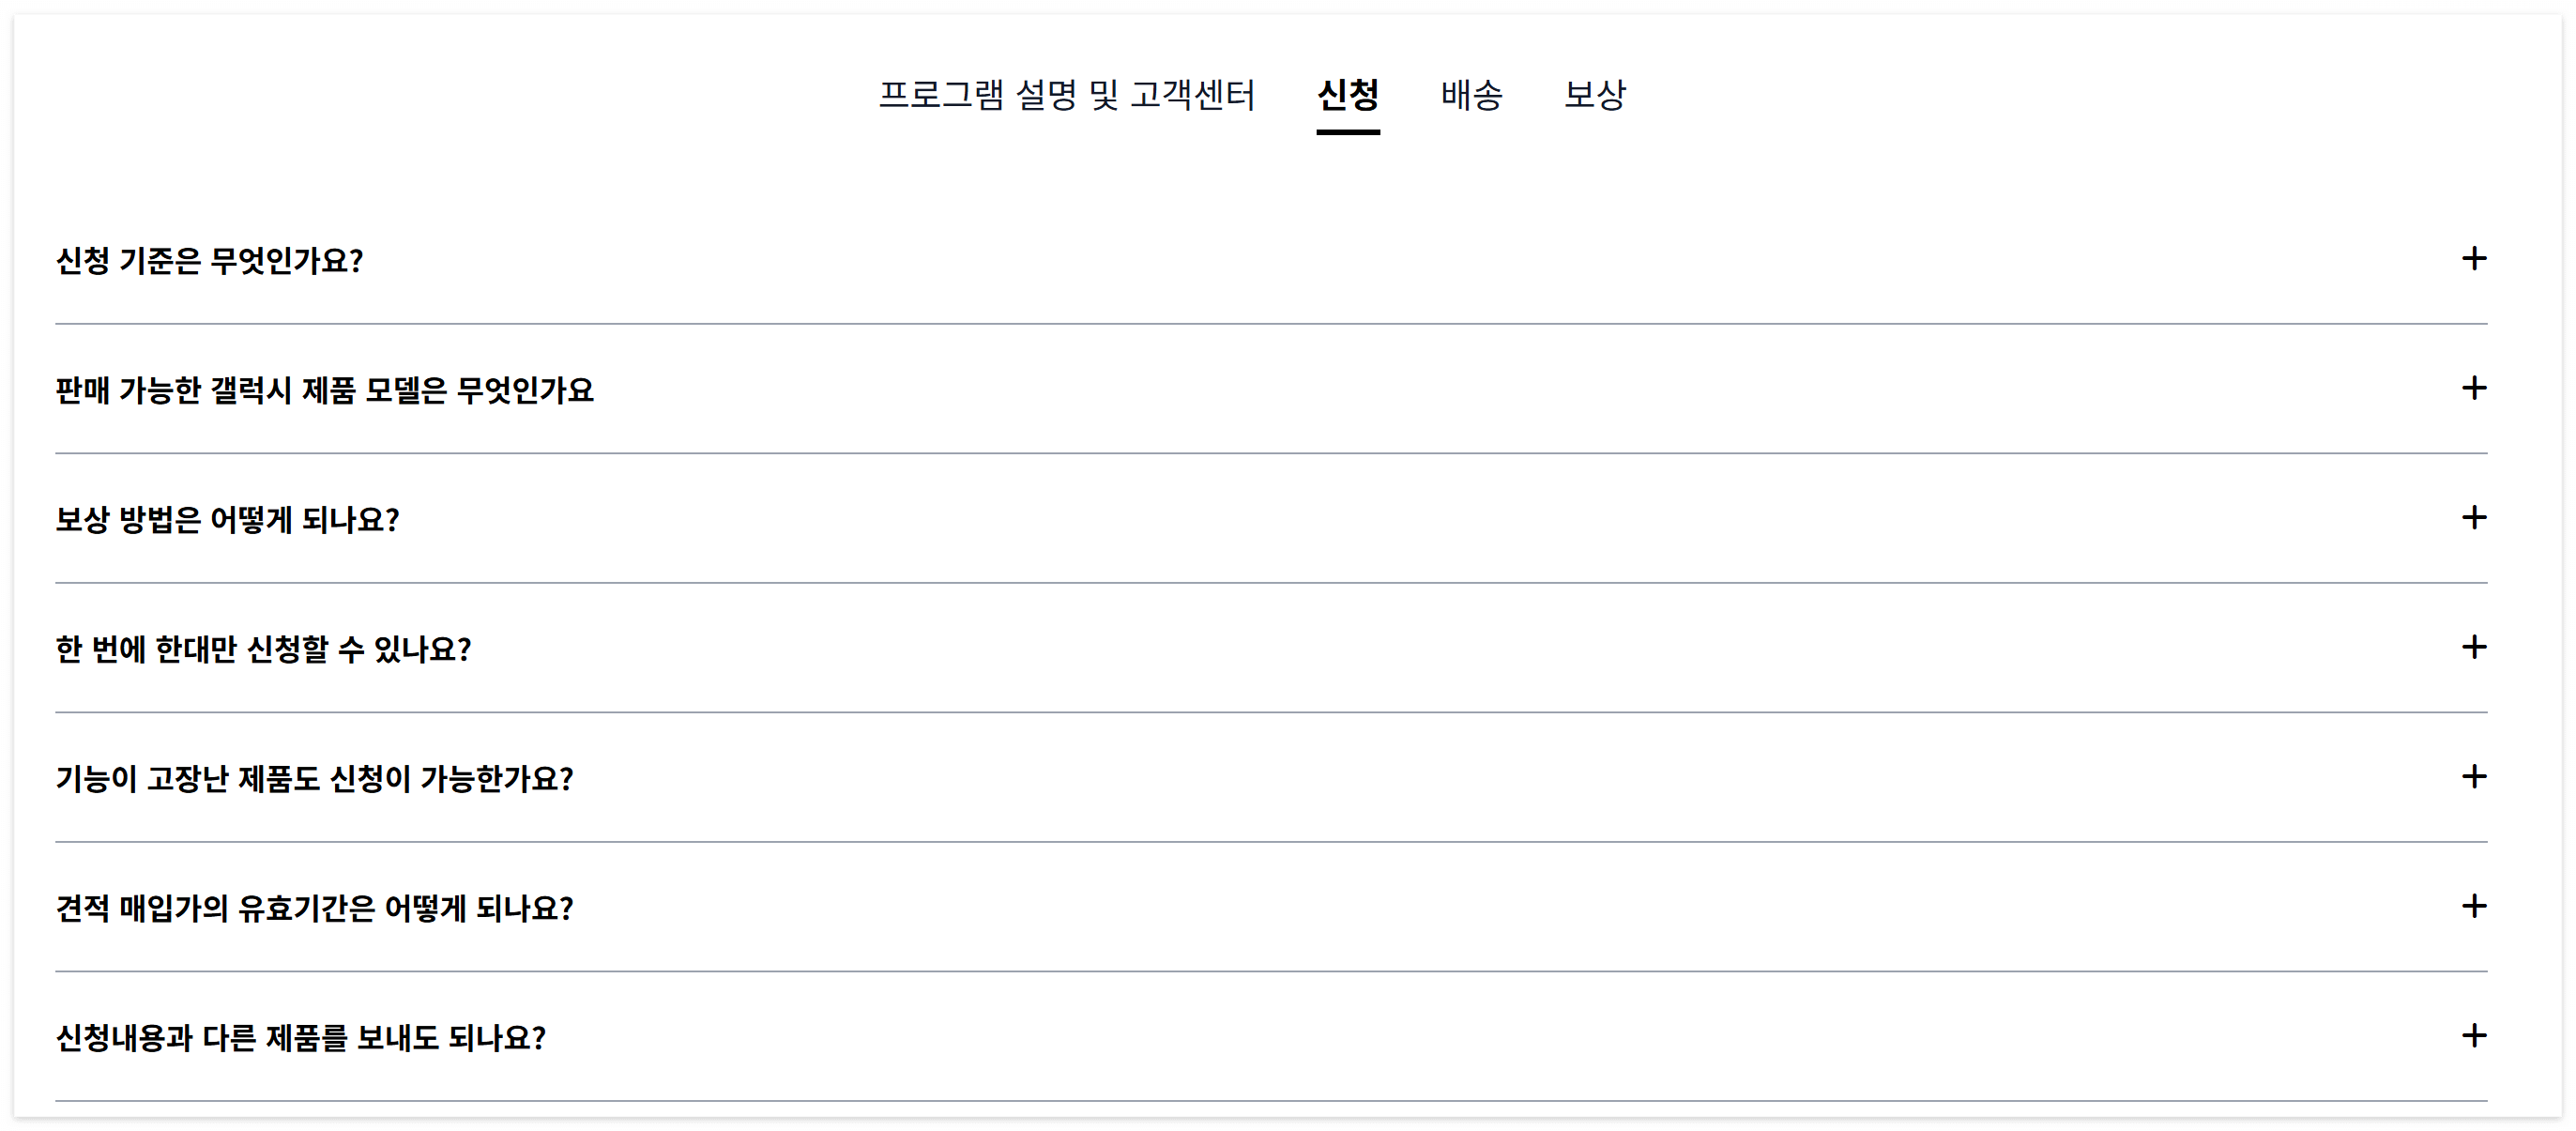Select the 보상 방법은 어떻게 되나요? question text
Image resolution: width=2576 pixels, height=1131 pixels.
pyautogui.click(x=228, y=520)
